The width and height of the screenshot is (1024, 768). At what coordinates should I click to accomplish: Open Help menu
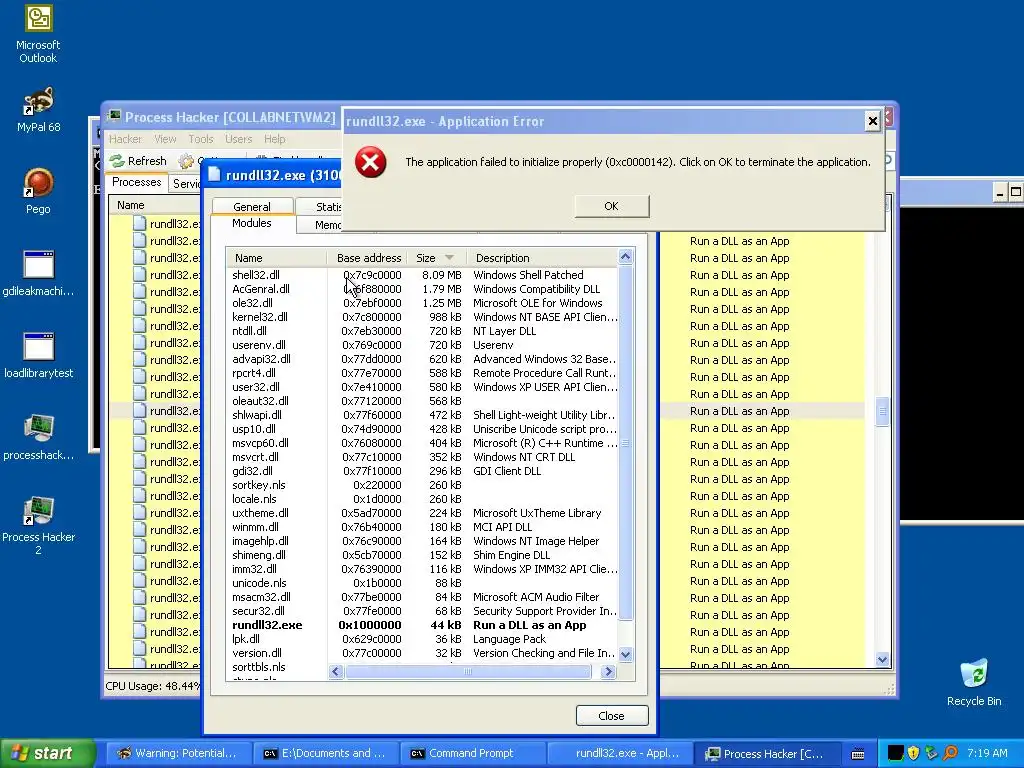pos(274,139)
